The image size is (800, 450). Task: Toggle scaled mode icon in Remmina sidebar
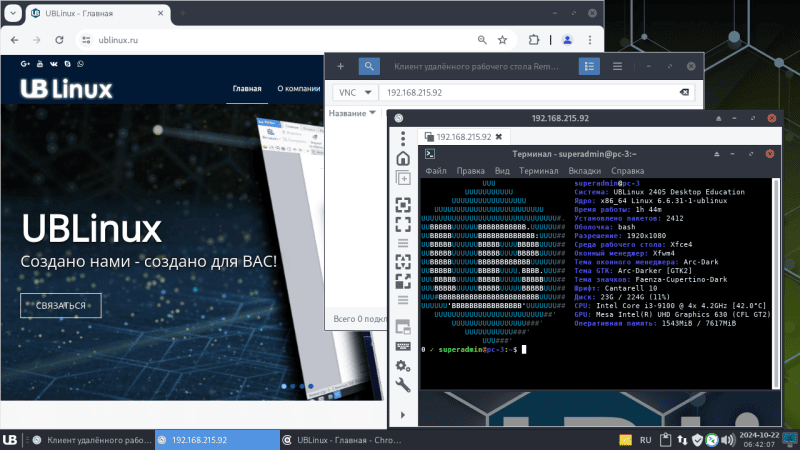pos(403,281)
